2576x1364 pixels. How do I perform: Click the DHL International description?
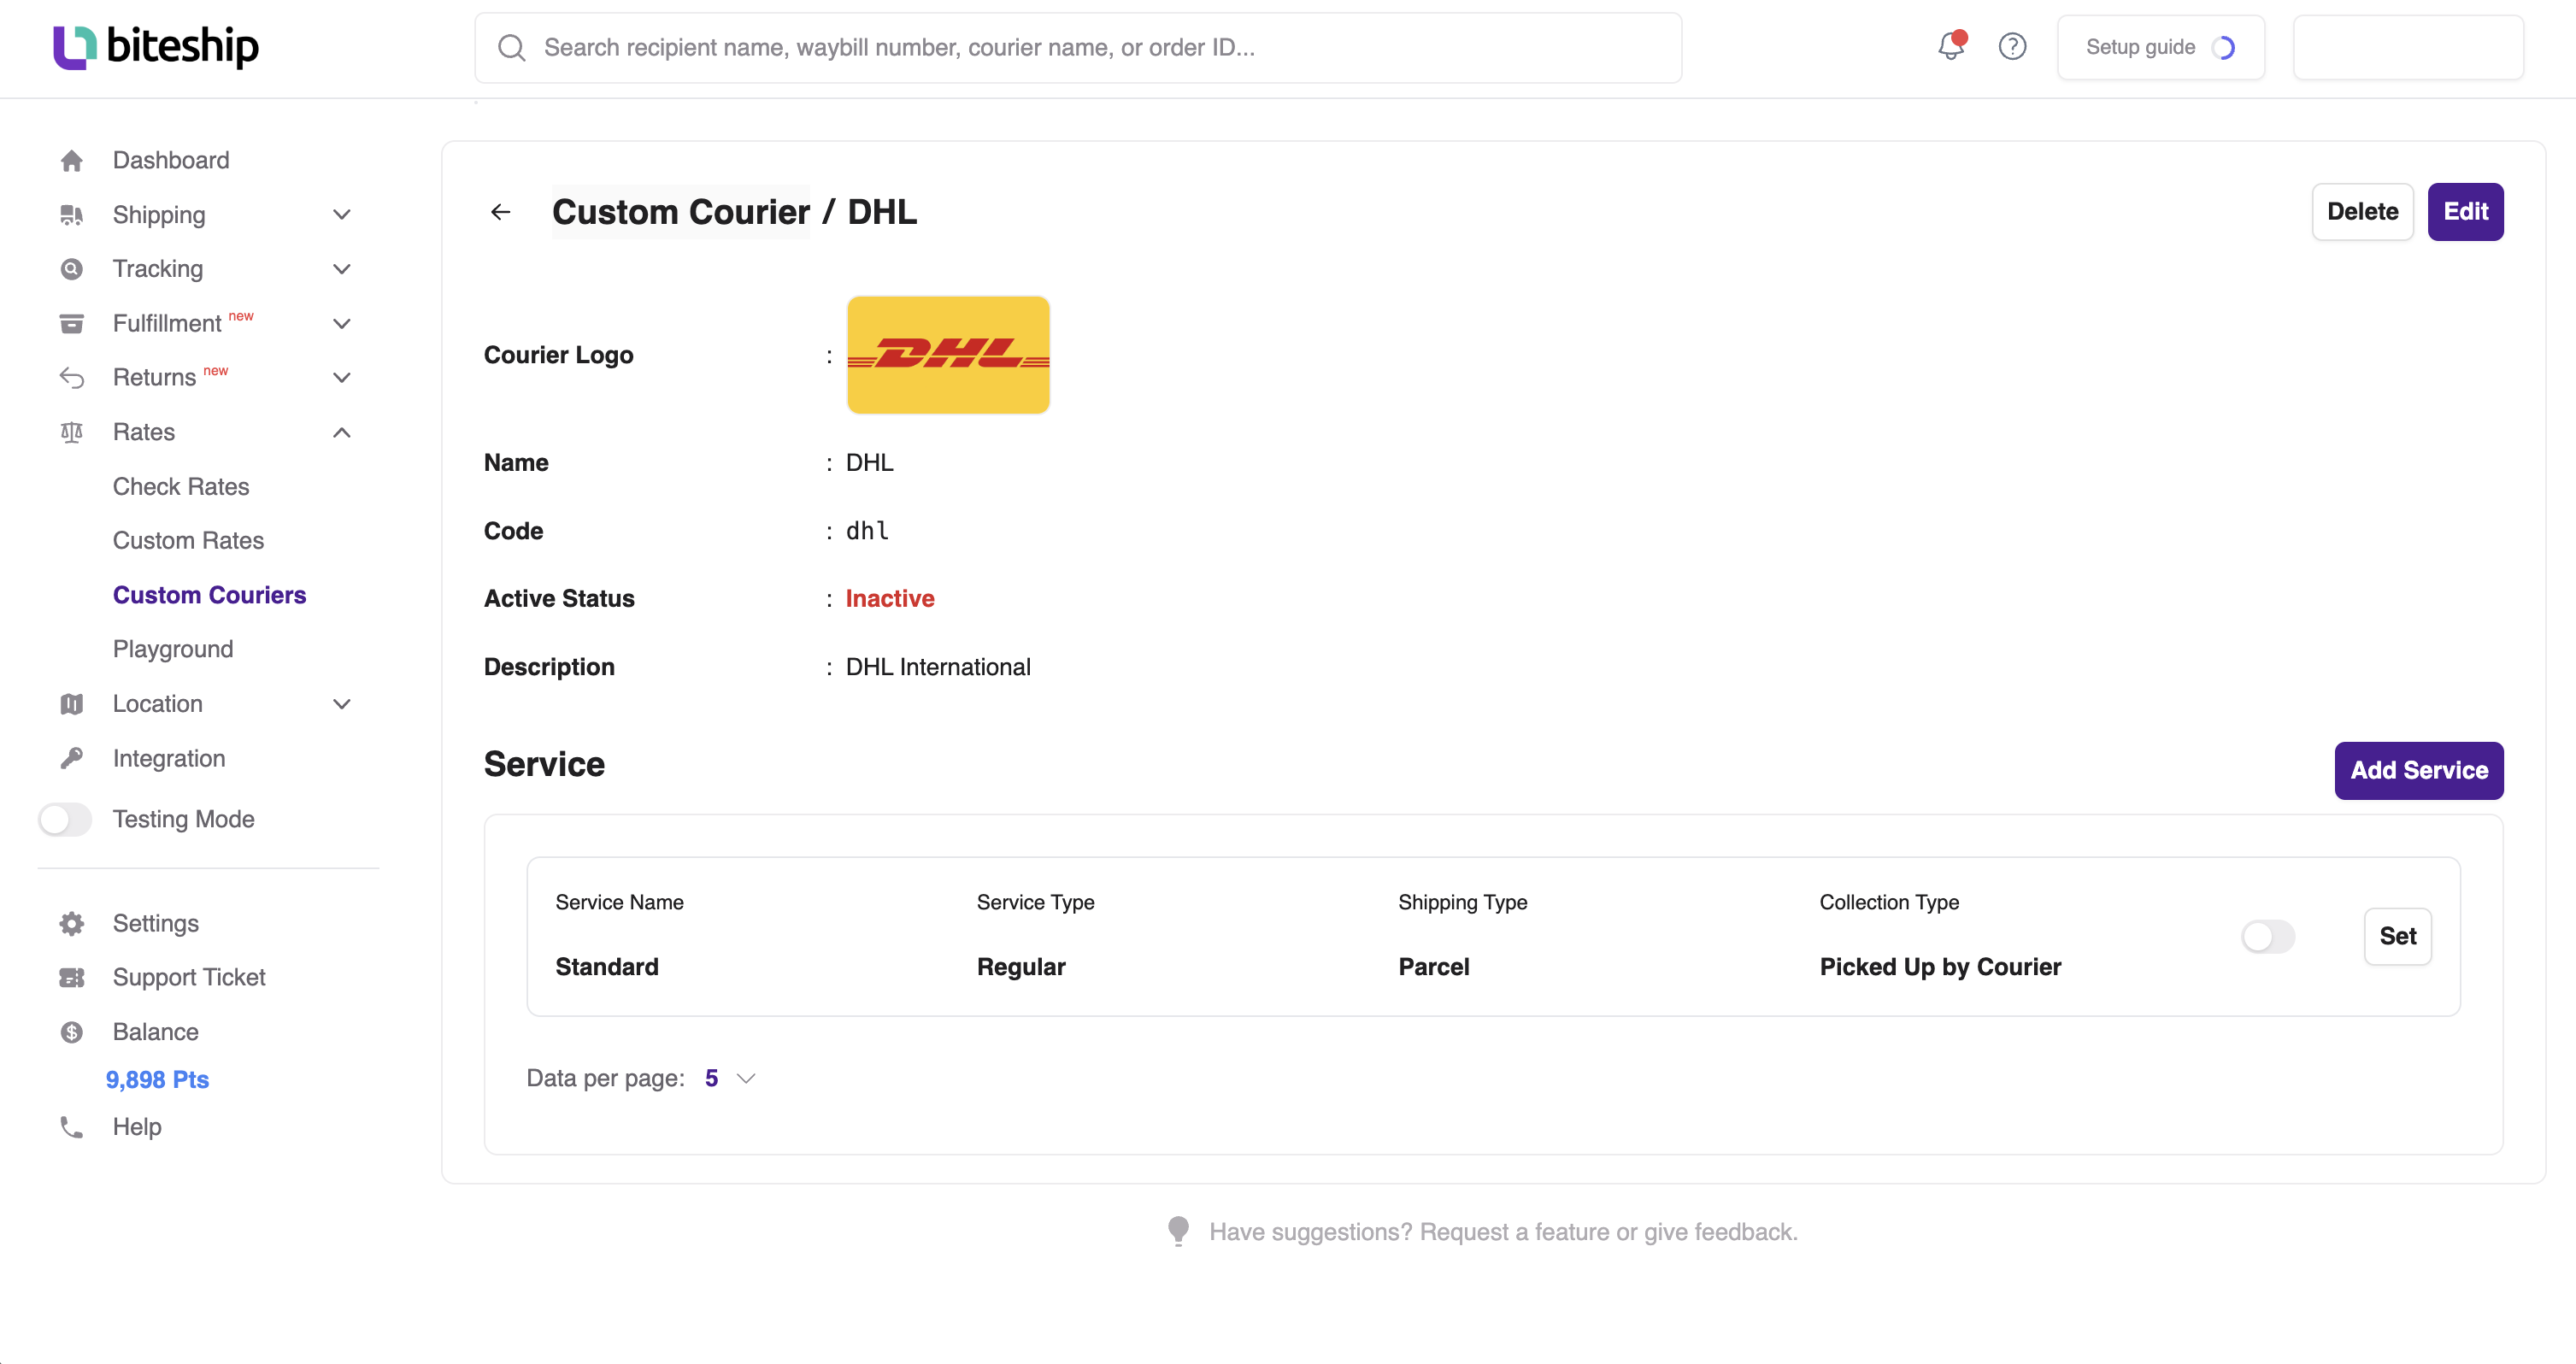(938, 667)
